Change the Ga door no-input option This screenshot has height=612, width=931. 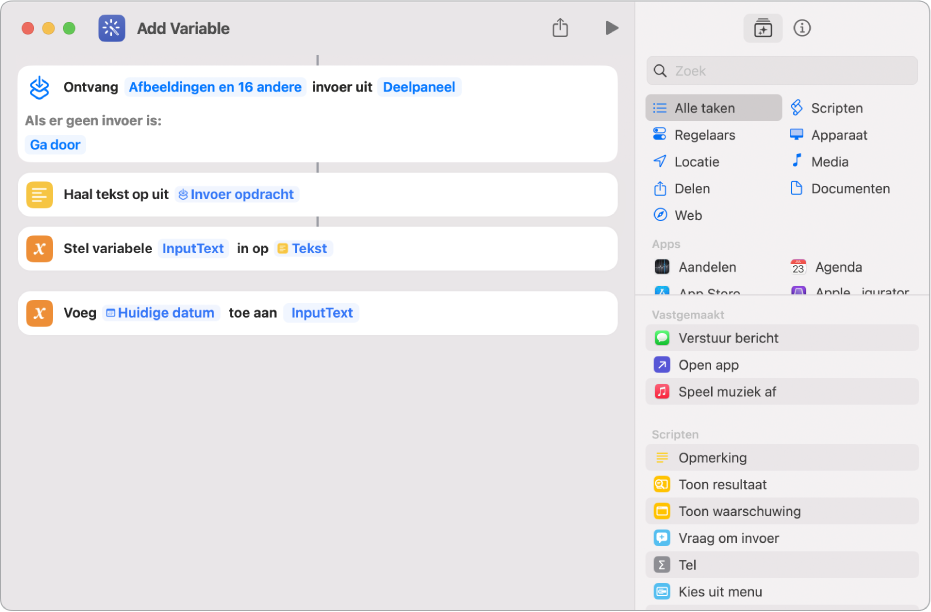(56, 144)
